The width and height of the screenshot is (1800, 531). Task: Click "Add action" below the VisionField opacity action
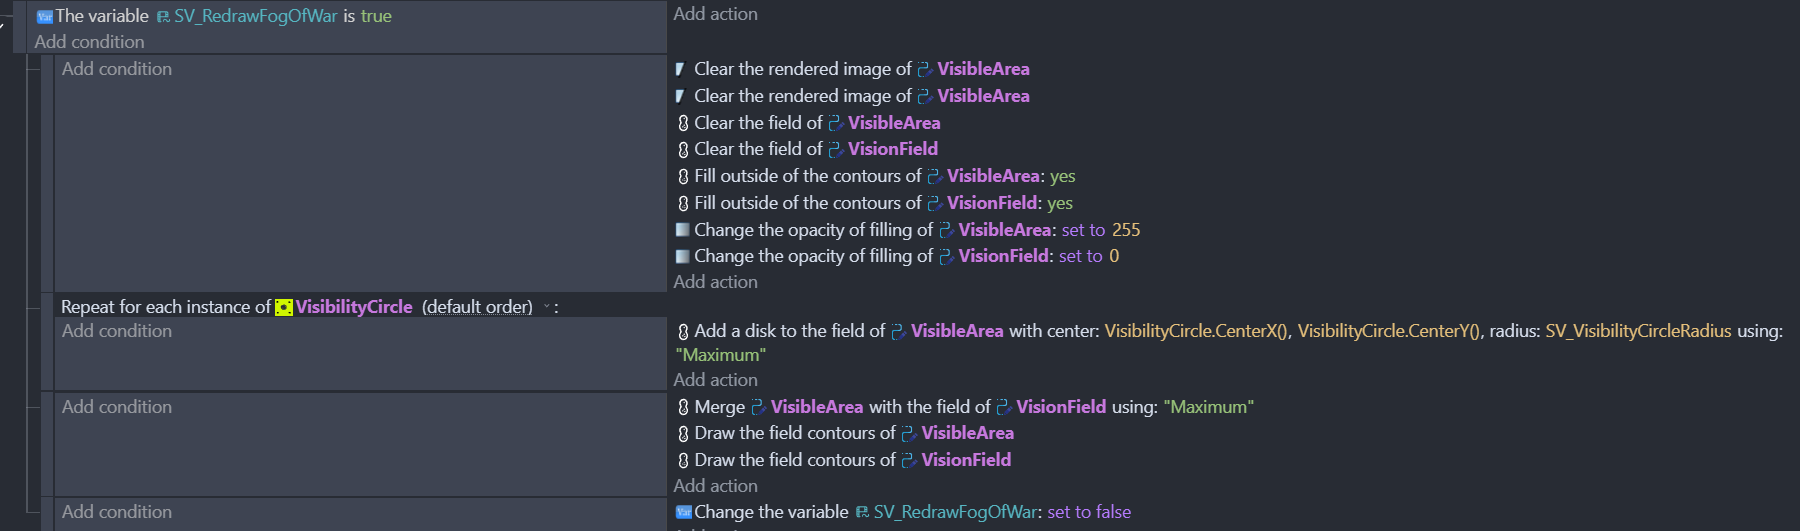tap(715, 282)
